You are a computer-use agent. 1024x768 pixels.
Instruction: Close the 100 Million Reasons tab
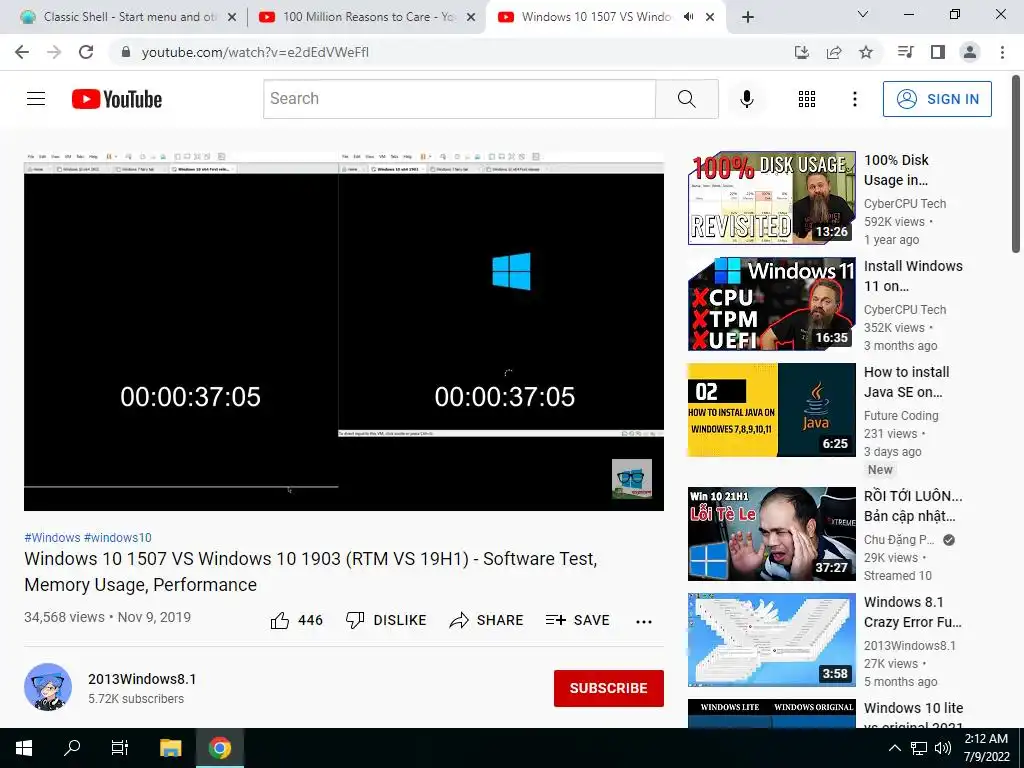pos(471,17)
